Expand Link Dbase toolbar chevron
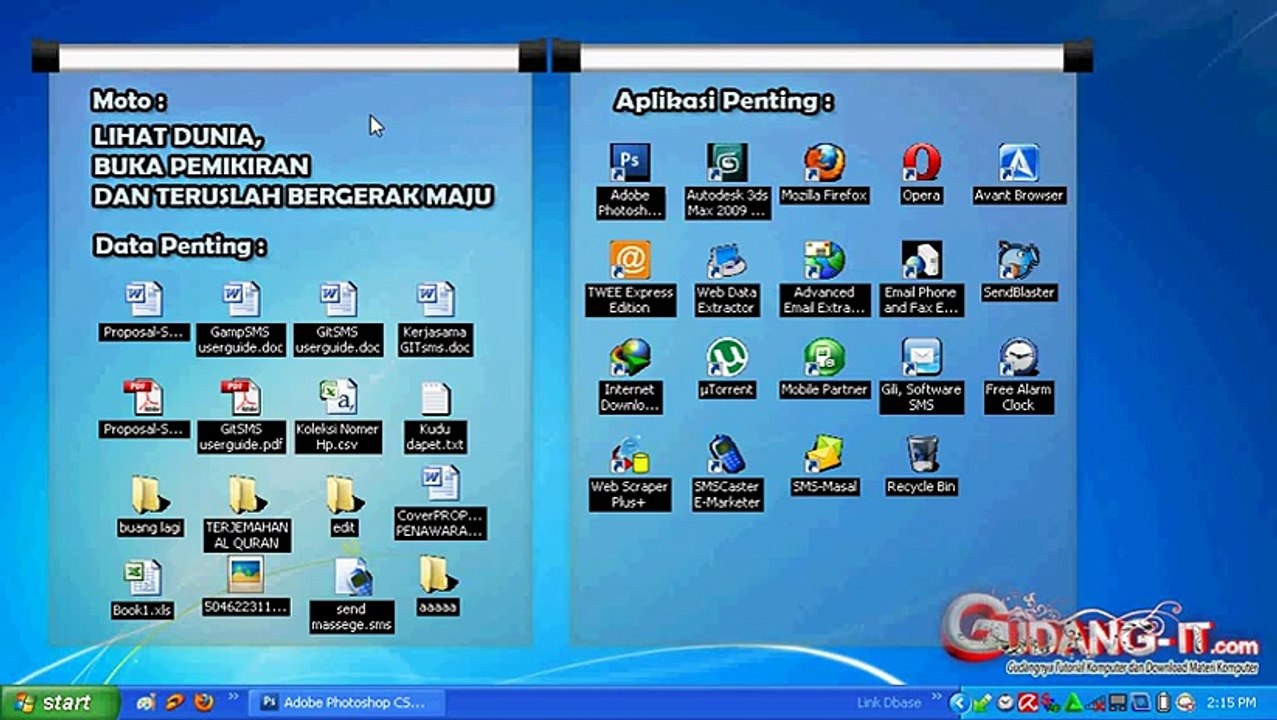Image resolution: width=1277 pixels, height=720 pixels. point(937,696)
